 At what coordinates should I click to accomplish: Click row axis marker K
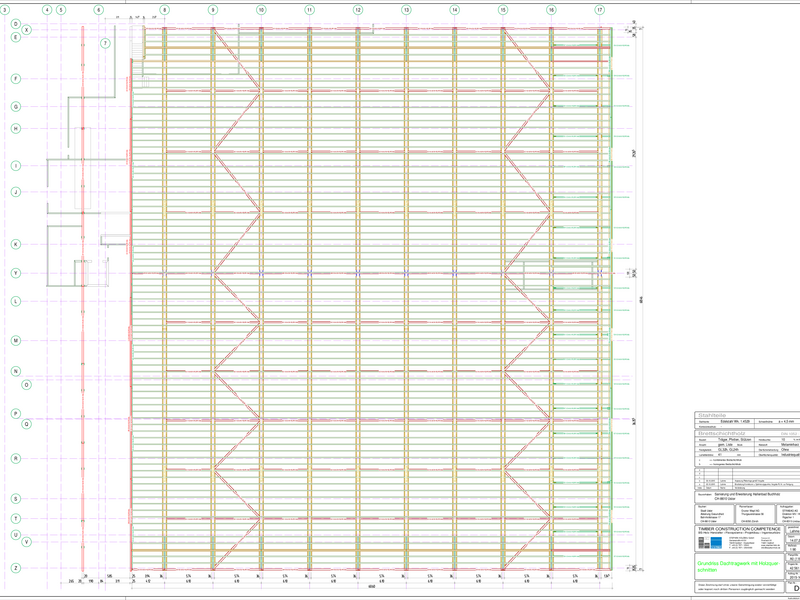16,244
